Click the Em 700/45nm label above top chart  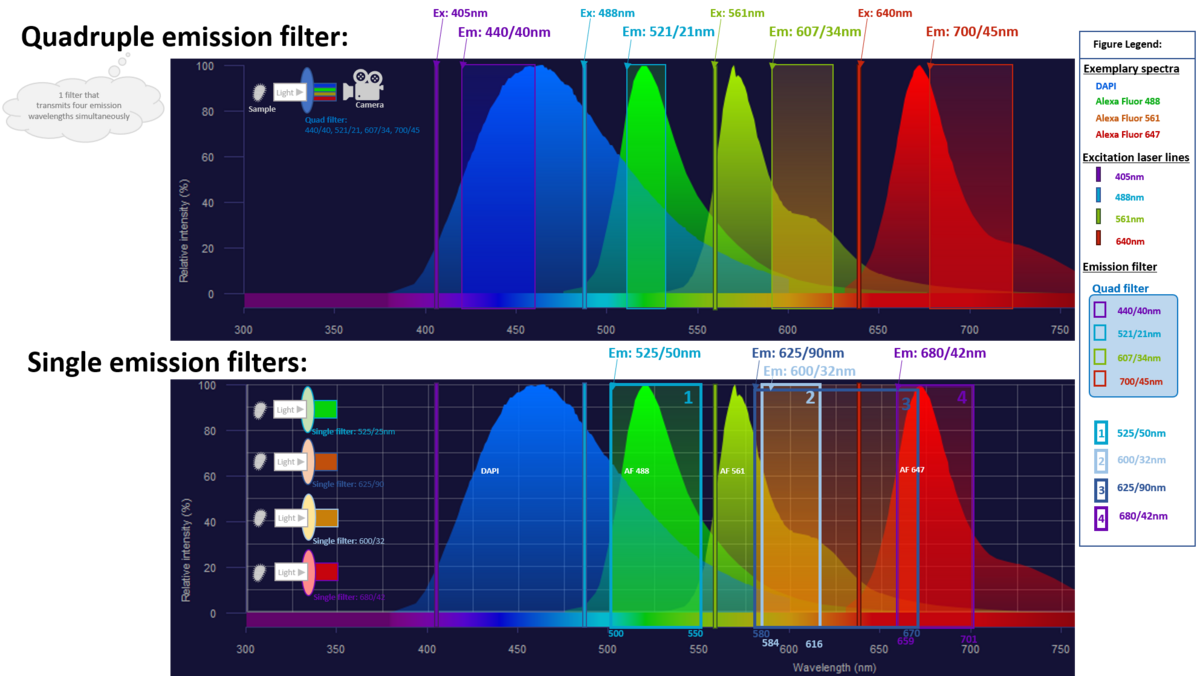(x=972, y=32)
